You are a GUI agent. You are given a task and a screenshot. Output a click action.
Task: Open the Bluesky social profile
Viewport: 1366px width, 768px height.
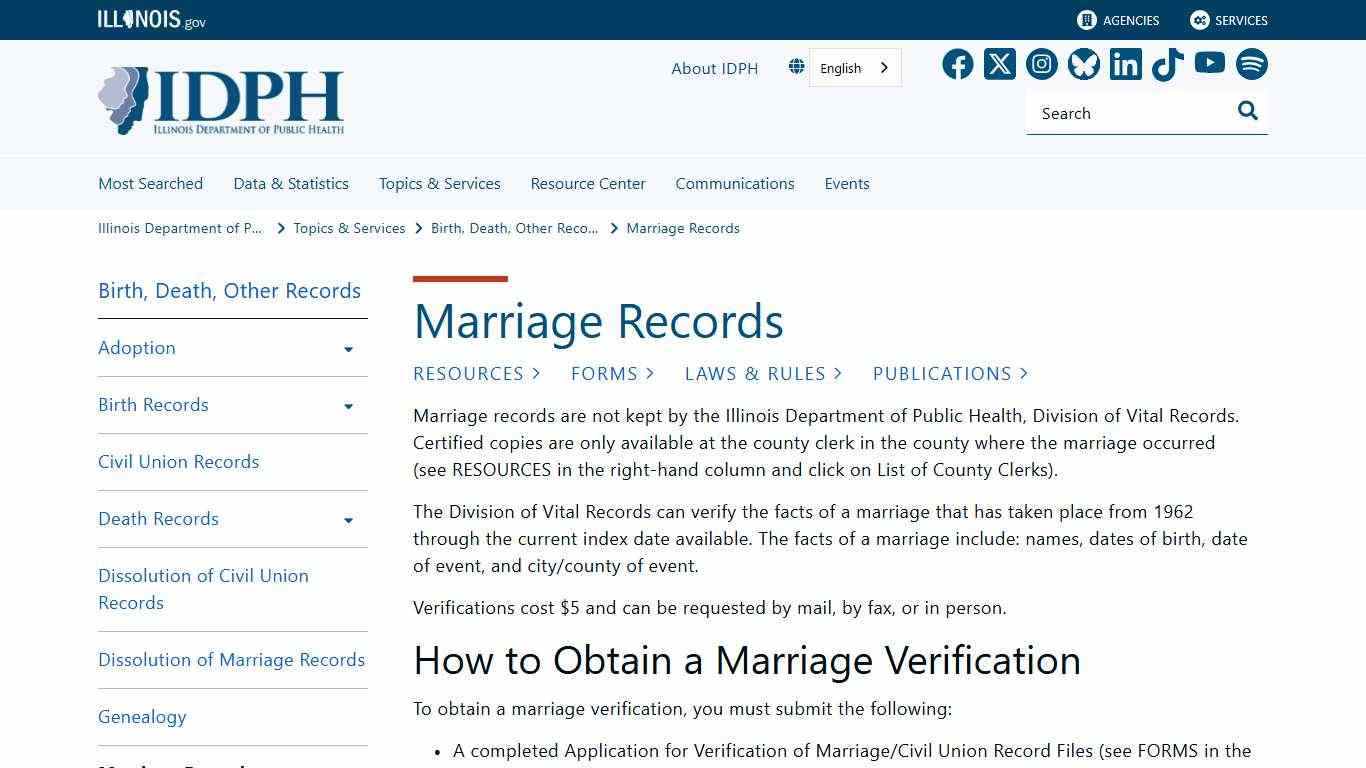pyautogui.click(x=1083, y=64)
